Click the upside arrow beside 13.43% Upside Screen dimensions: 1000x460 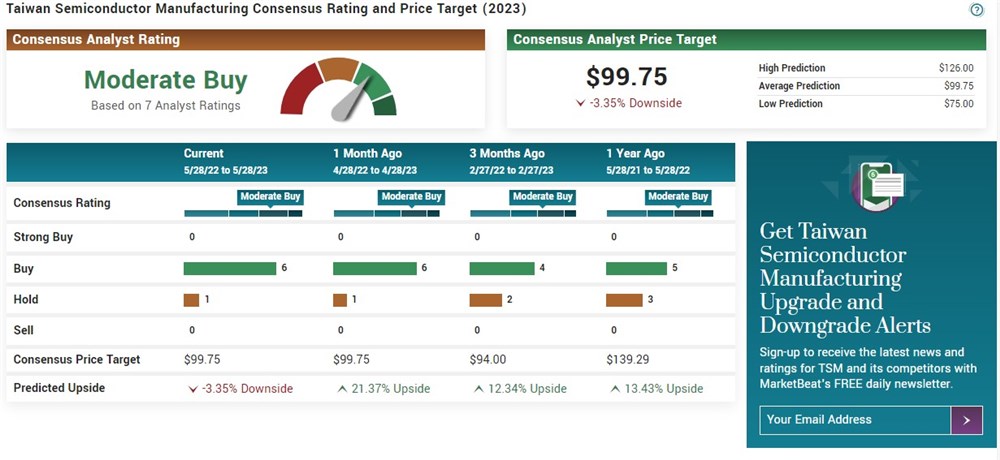pyautogui.click(x=614, y=388)
